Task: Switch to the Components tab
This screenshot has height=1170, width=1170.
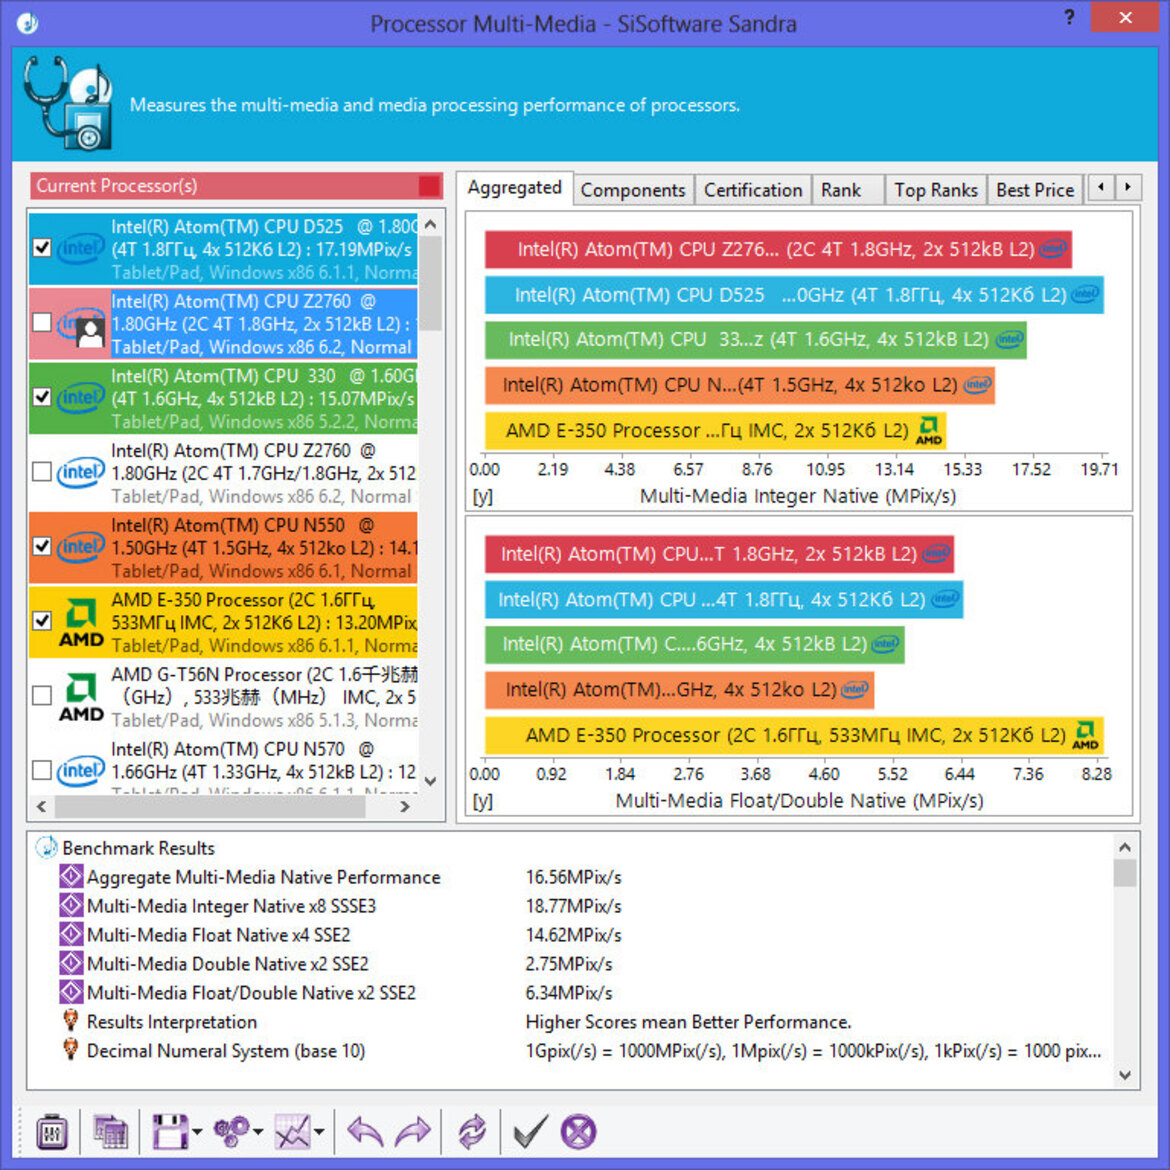Action: click(633, 190)
